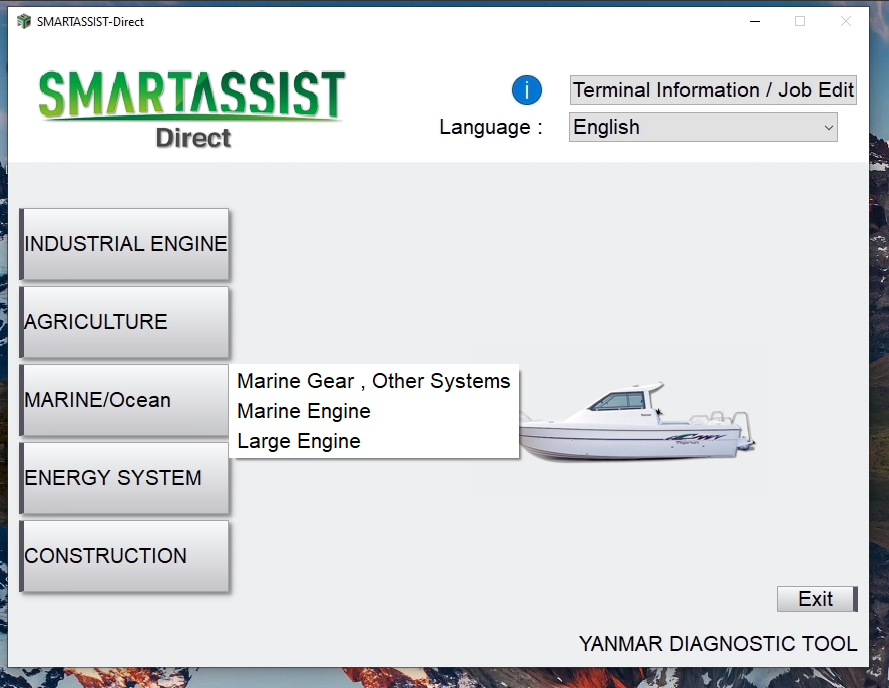
Task: Select the INDUSTRIAL ENGINE category
Action: 124,243
